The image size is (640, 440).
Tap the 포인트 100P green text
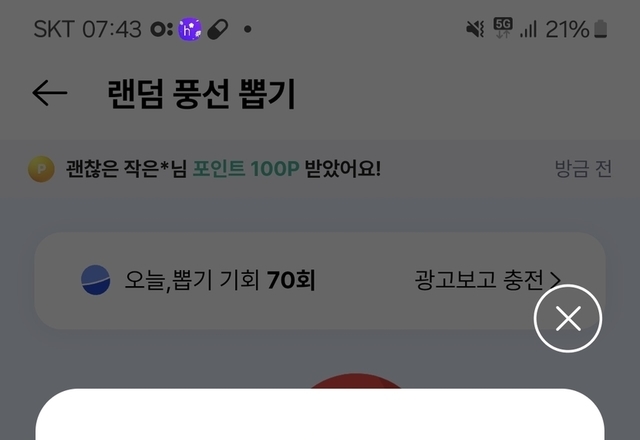246,169
